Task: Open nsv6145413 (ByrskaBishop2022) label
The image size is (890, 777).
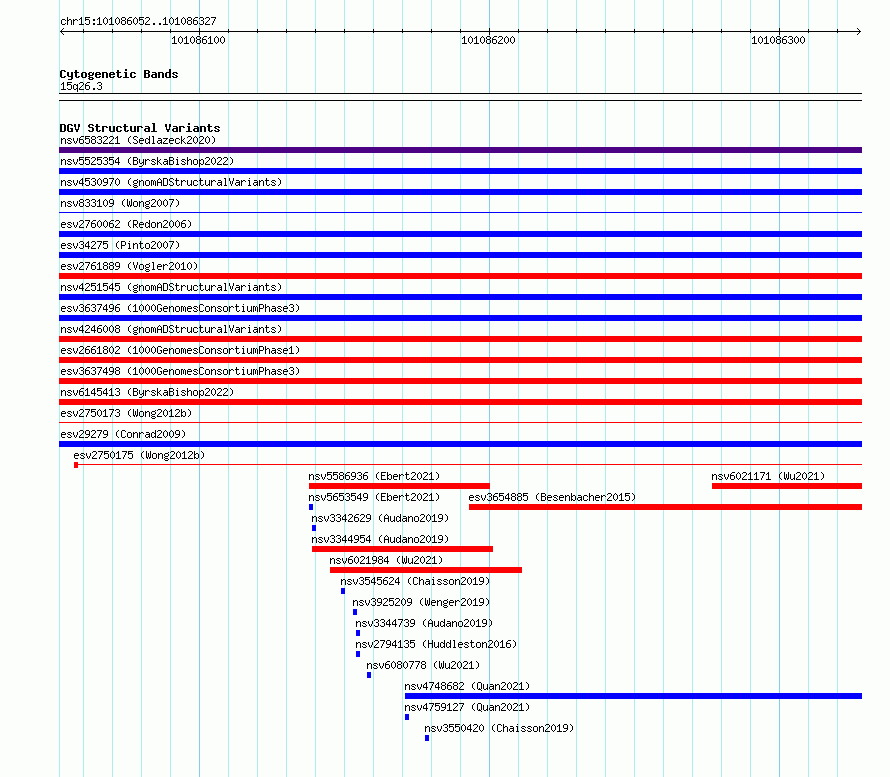Action: [x=147, y=392]
